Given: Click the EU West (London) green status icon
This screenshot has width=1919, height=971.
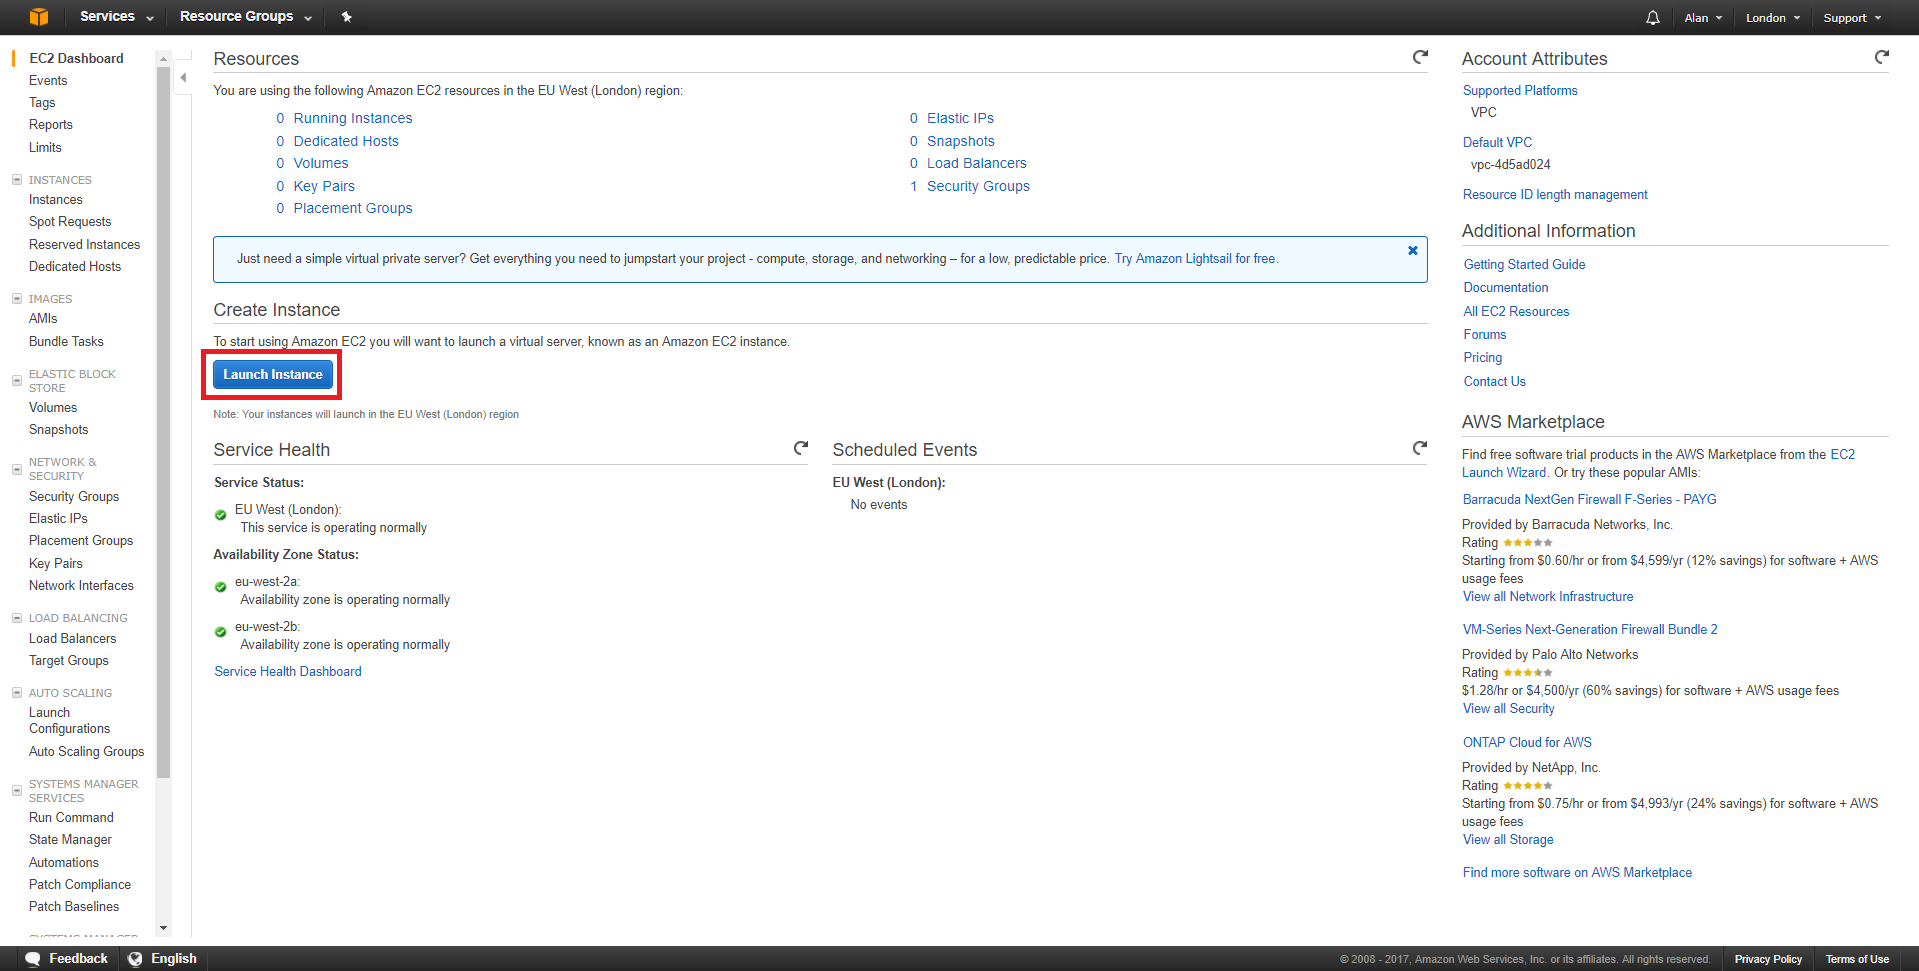Looking at the screenshot, I should click(220, 515).
